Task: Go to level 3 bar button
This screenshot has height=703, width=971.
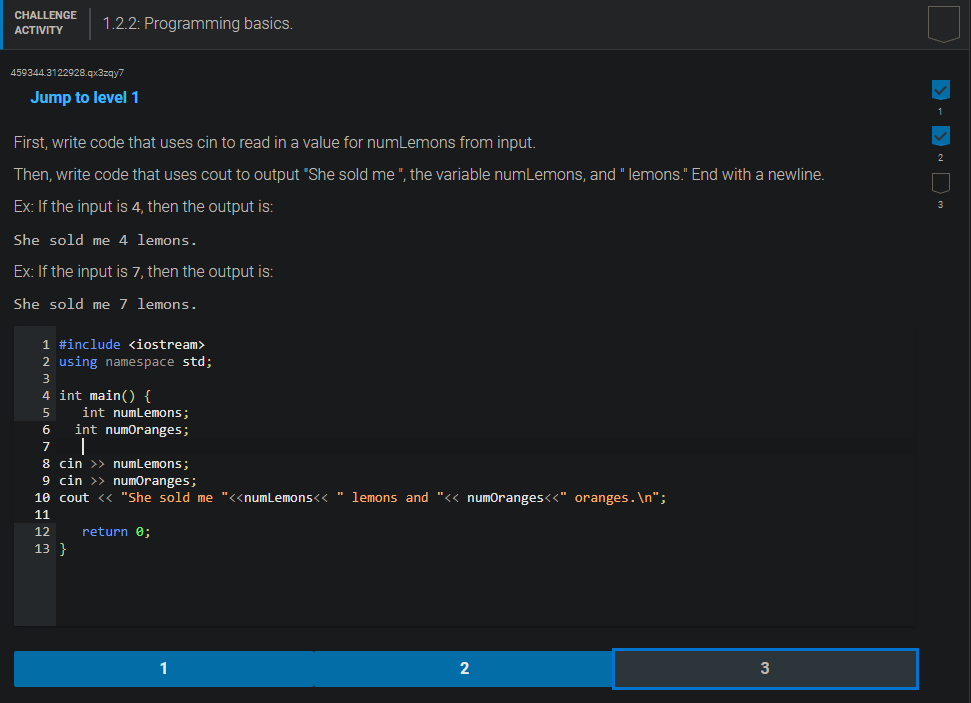Action: point(765,668)
